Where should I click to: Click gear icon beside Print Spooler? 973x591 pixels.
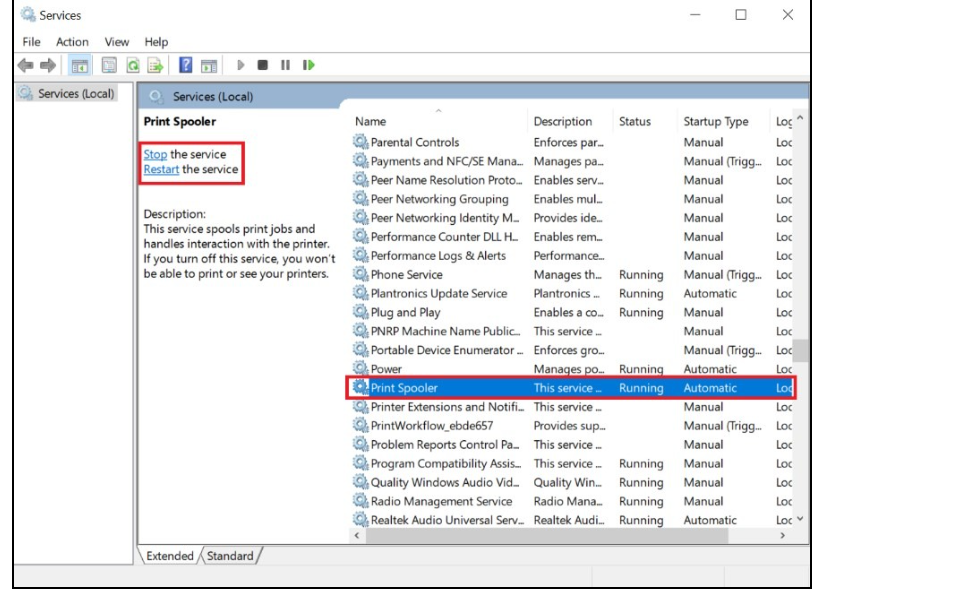361,387
